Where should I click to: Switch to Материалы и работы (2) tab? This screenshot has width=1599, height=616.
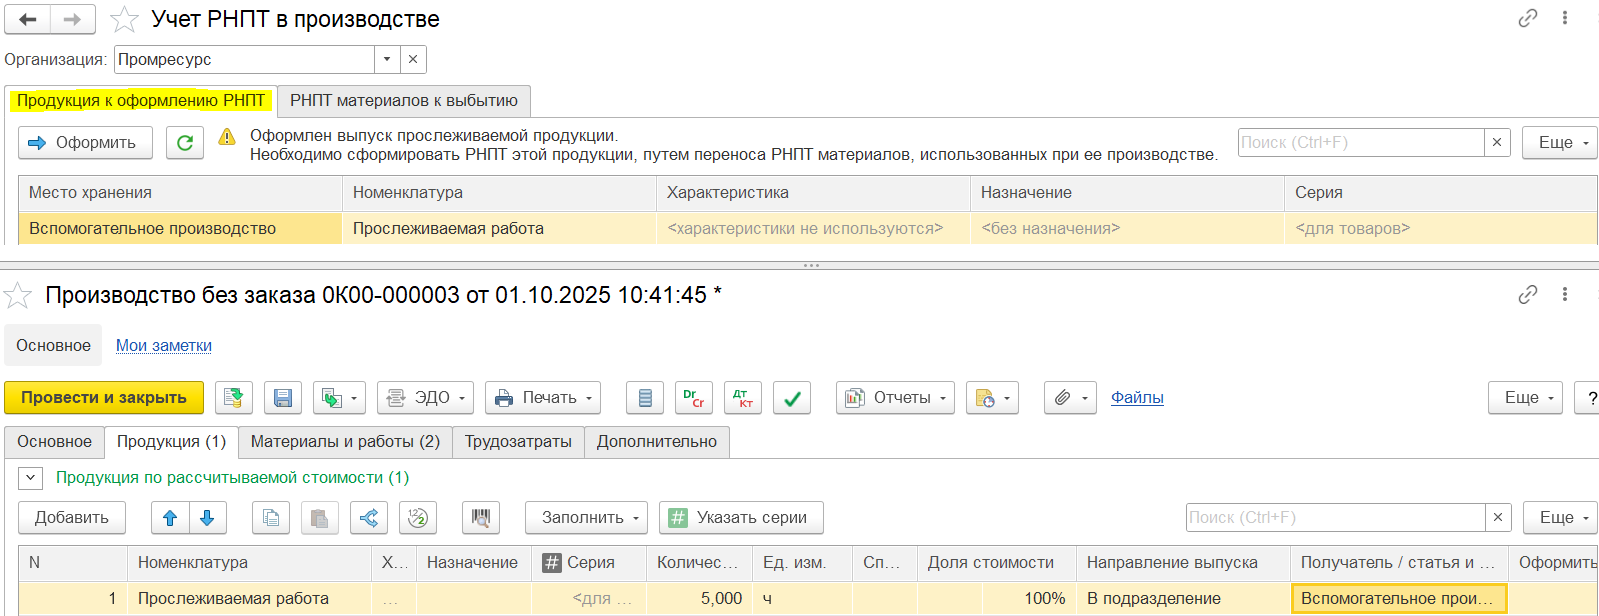345,442
